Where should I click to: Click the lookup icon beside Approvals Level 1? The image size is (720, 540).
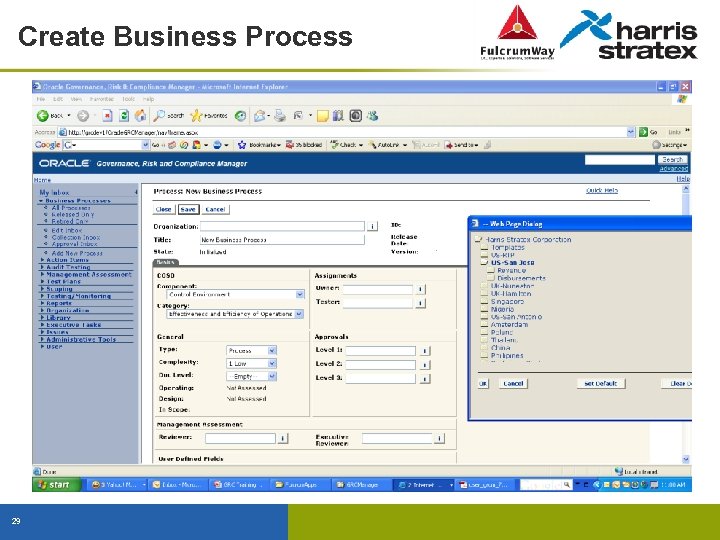pyautogui.click(x=425, y=351)
